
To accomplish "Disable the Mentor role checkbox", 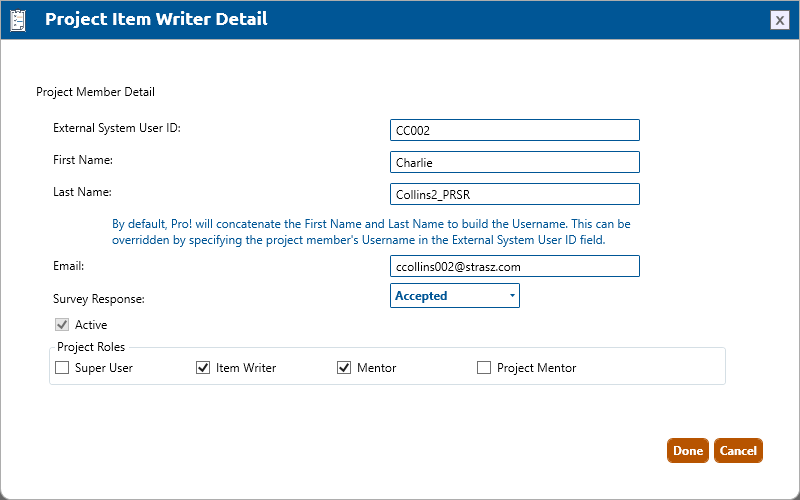I will 344,368.
